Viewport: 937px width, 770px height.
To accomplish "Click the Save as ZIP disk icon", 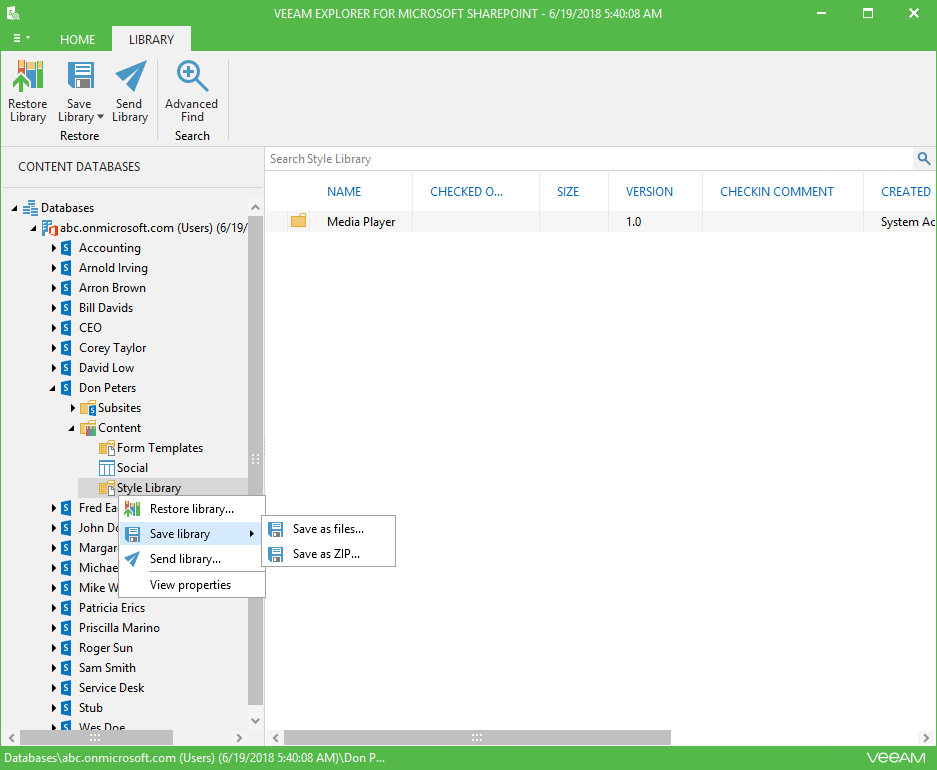I will 275,554.
